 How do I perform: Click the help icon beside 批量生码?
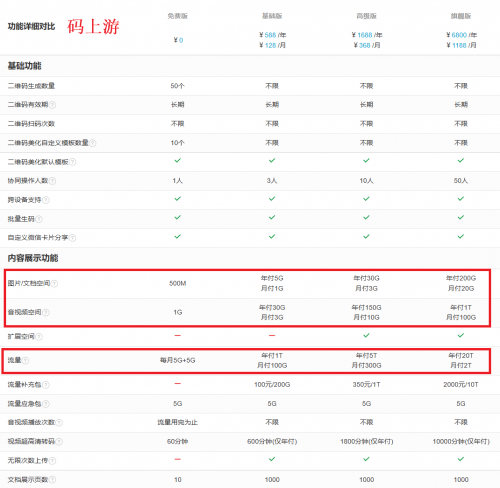[39, 219]
